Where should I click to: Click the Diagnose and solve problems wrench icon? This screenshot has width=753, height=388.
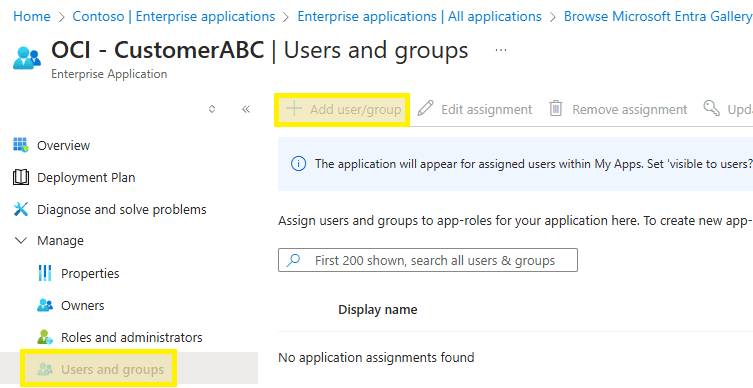pyautogui.click(x=21, y=209)
